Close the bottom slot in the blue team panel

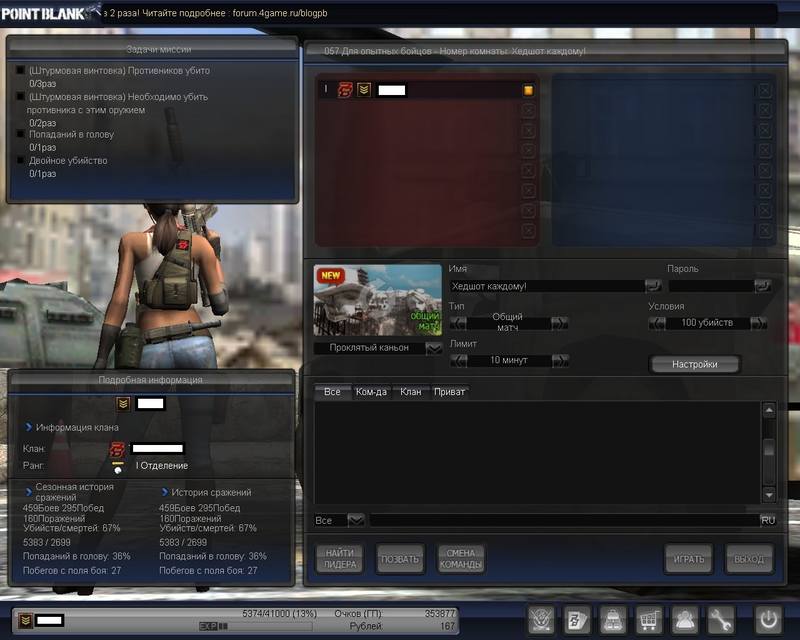pyautogui.click(x=765, y=230)
